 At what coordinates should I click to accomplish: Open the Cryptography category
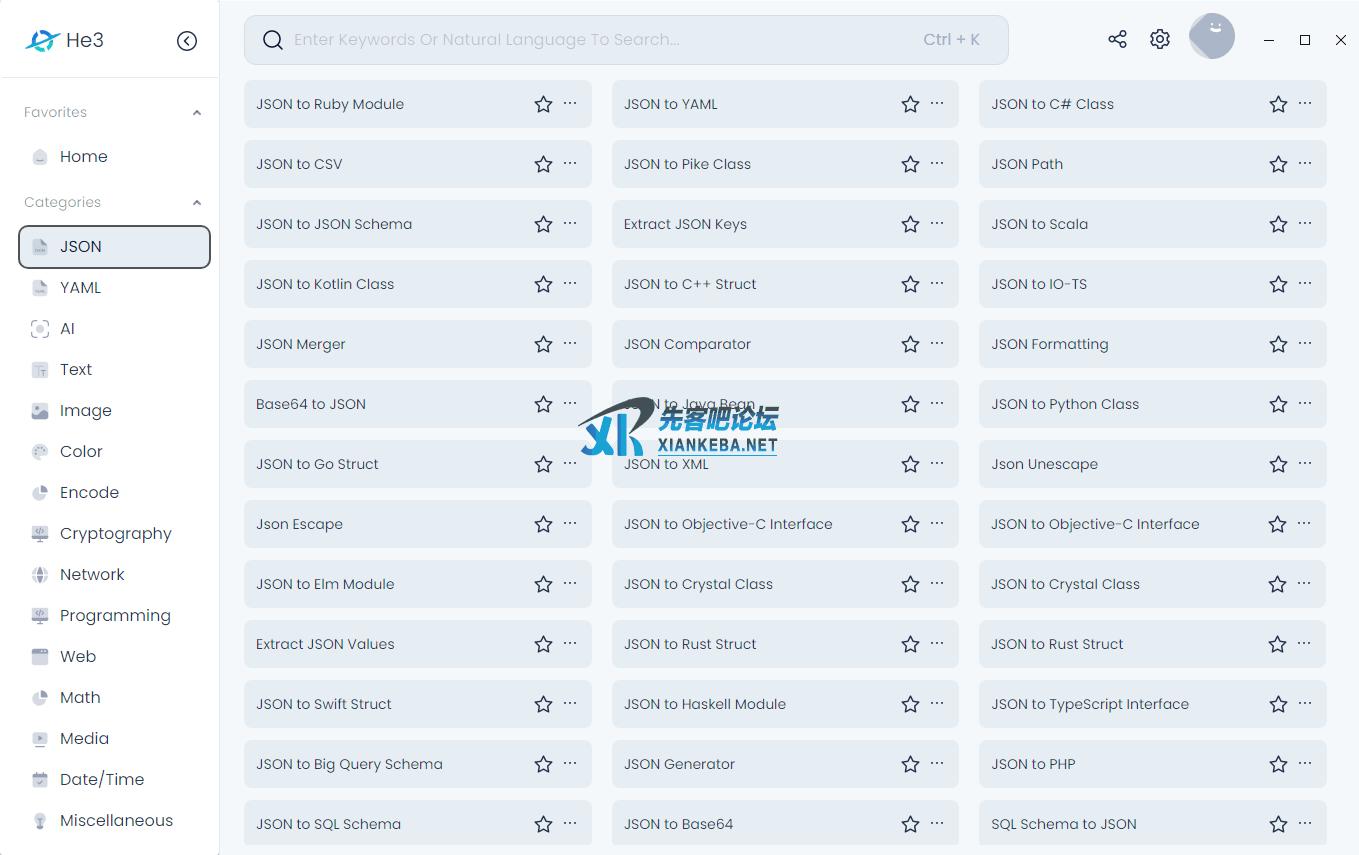115,534
